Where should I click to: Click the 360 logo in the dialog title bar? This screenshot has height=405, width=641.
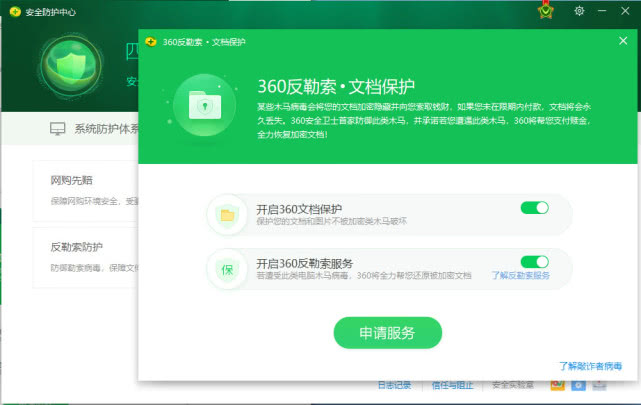(151, 42)
